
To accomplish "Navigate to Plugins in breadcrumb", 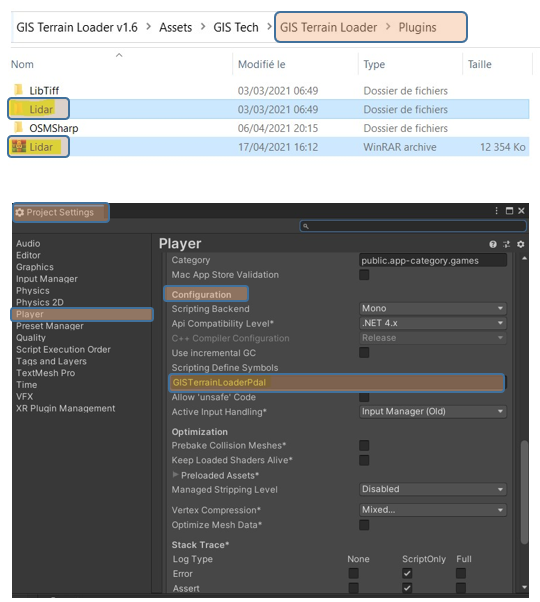I will pos(417,27).
